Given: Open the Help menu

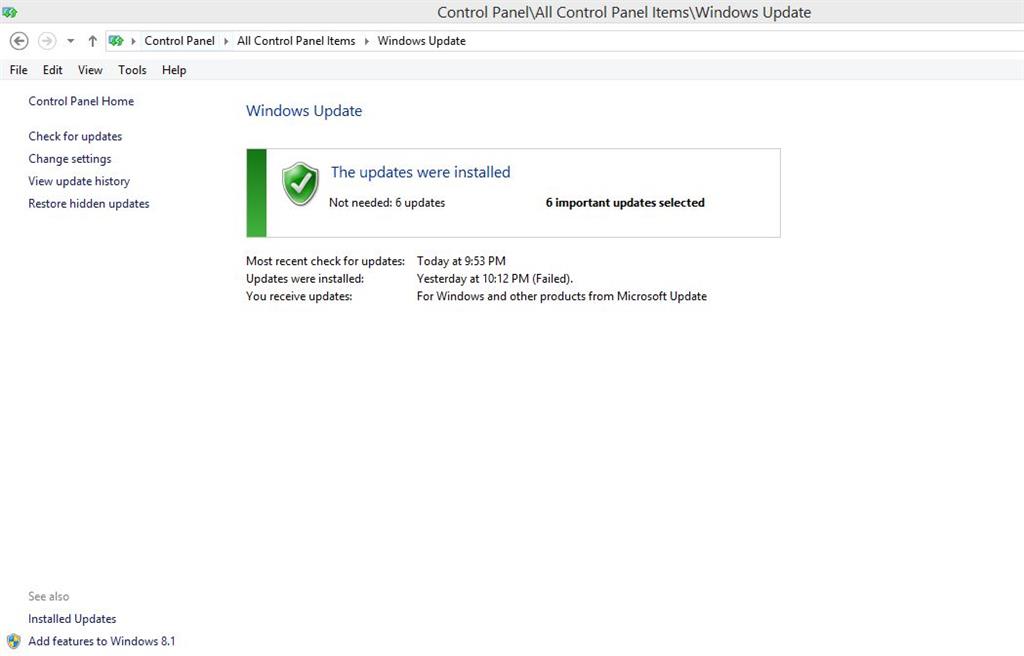Looking at the screenshot, I should 174,70.
